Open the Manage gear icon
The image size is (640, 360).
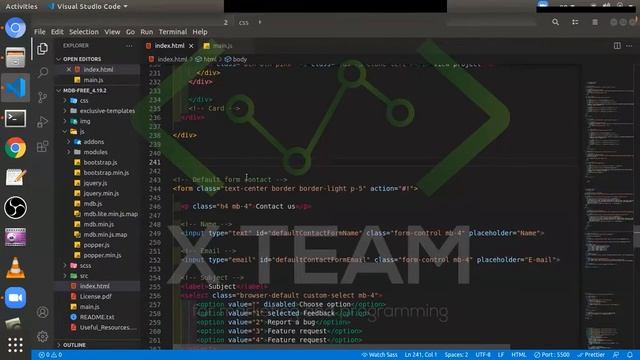coord(42,337)
